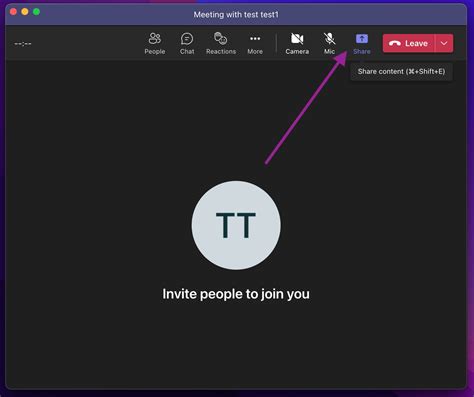Unmute the Mic
474x397 pixels.
coord(329,44)
